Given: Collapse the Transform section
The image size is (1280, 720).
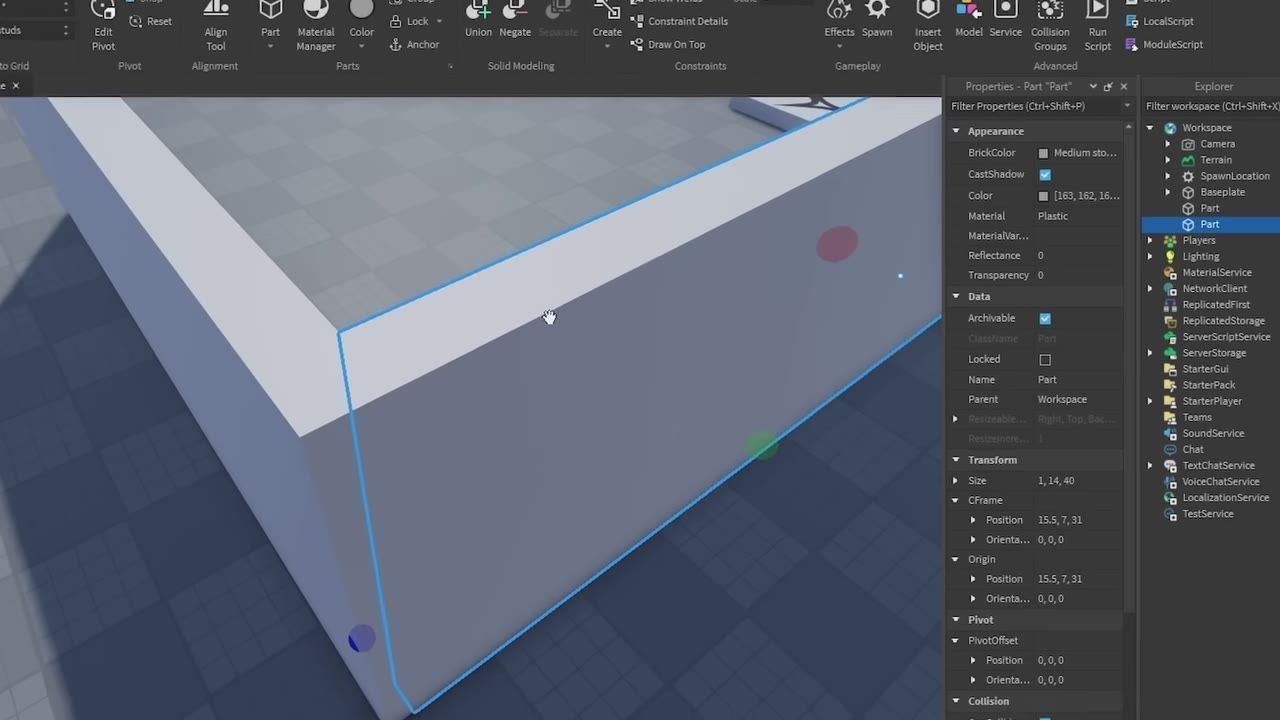Looking at the screenshot, I should pos(956,460).
